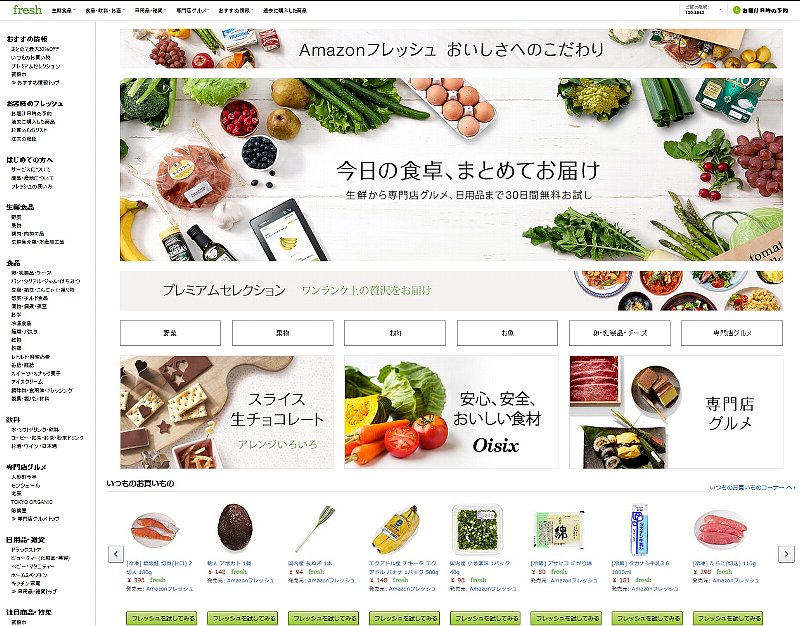Open the Oisix promotional banner
Screen dimensions: 800x626
[x=451, y=412]
